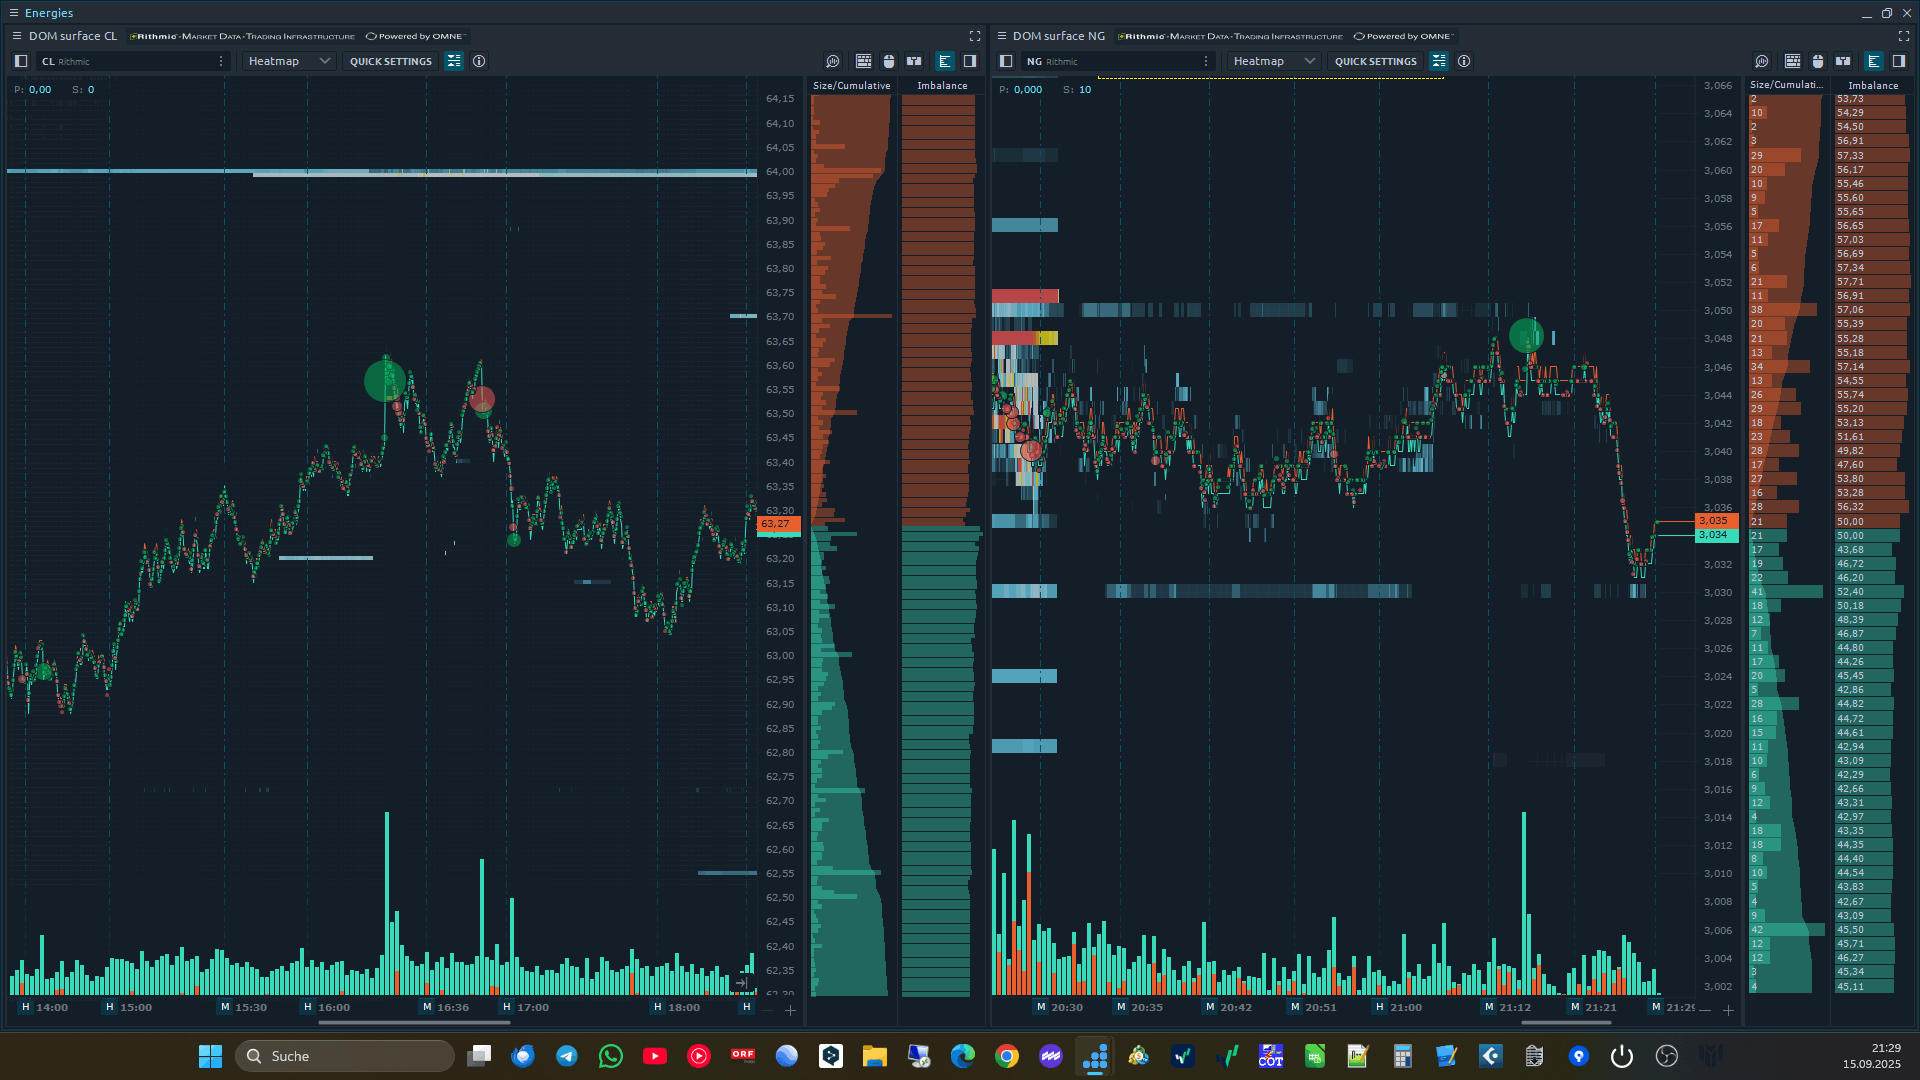Toggle the CL center-price alignment icon
Image resolution: width=1920 pixels, height=1080 pixels.
(x=454, y=61)
